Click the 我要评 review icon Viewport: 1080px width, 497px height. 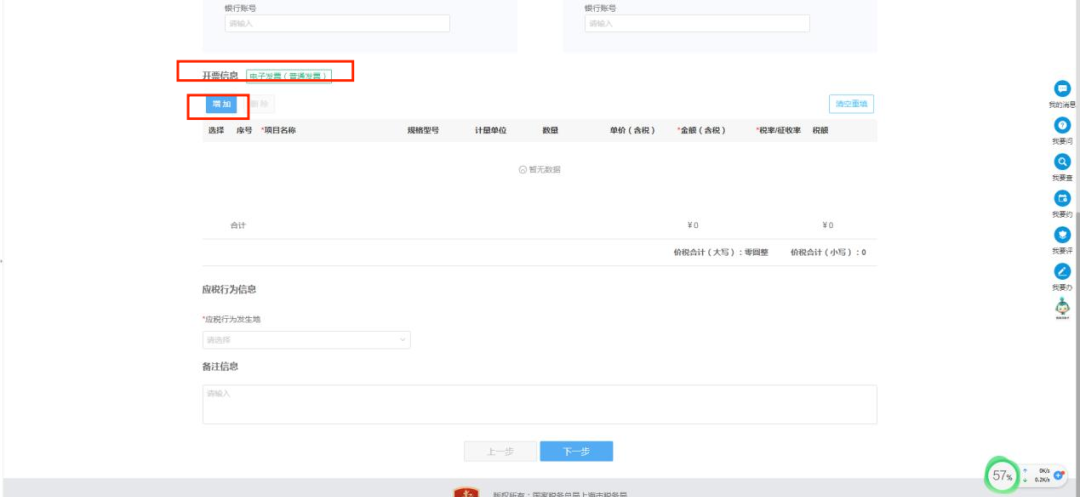click(1062, 234)
